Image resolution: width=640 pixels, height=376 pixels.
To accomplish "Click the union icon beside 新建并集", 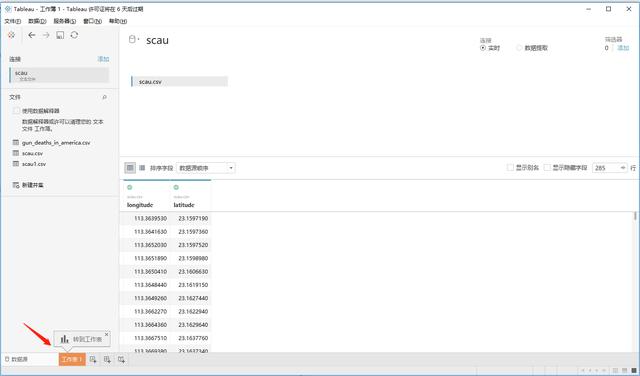I will click(x=16, y=185).
